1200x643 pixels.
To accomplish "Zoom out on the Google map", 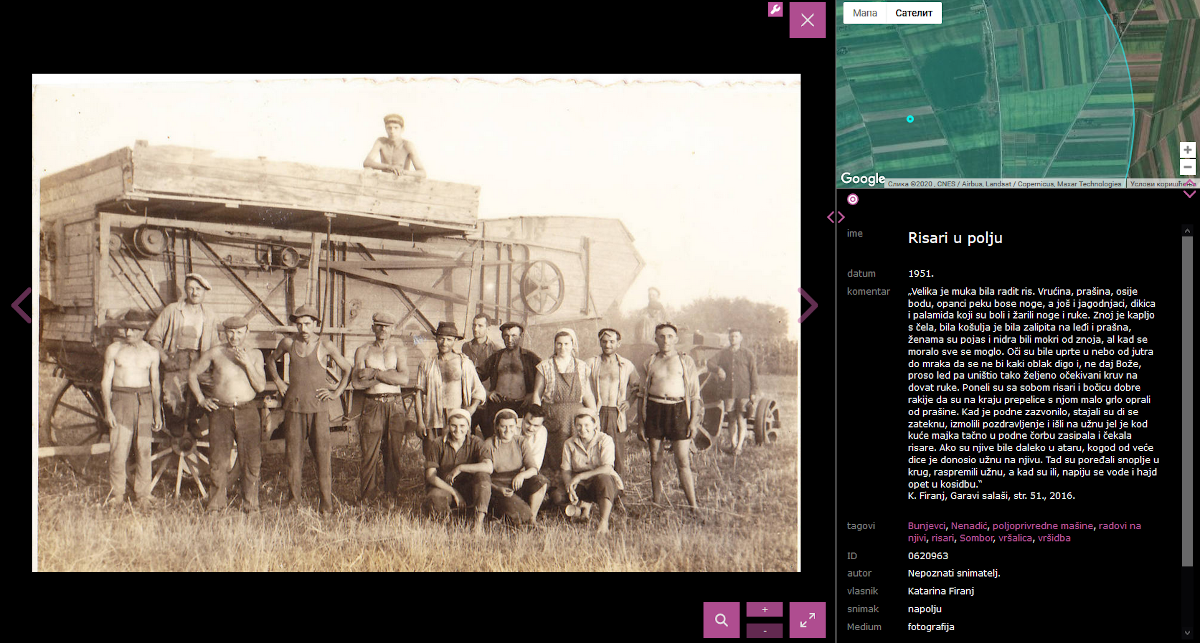I will tap(1187, 167).
